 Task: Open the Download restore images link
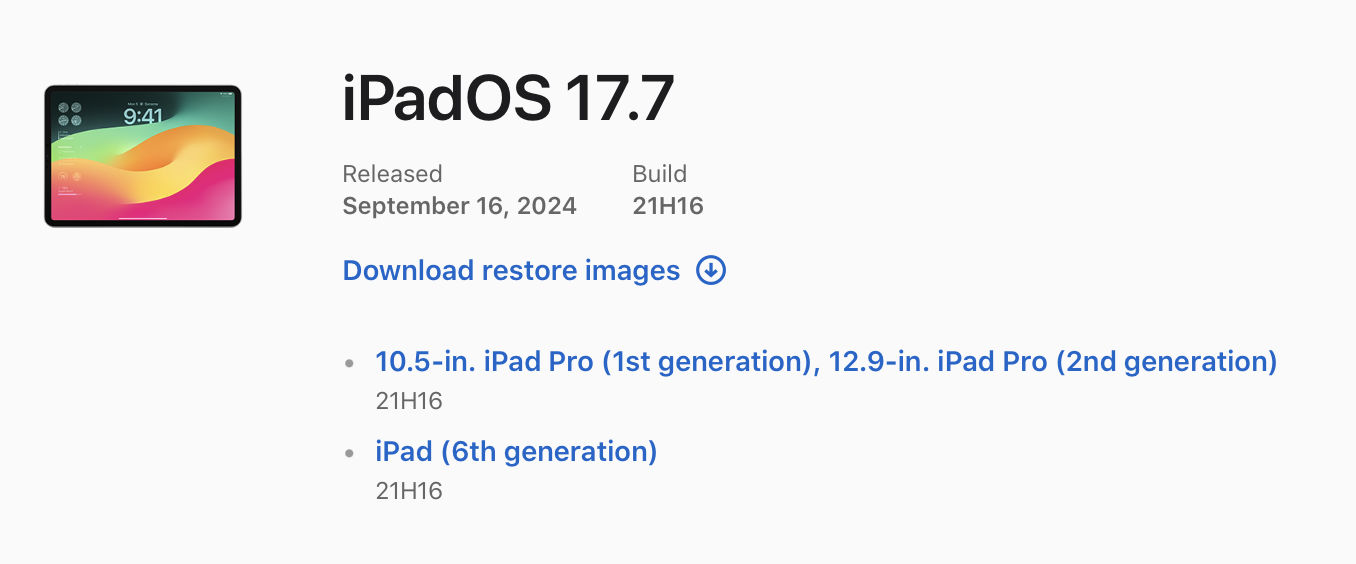click(x=511, y=271)
